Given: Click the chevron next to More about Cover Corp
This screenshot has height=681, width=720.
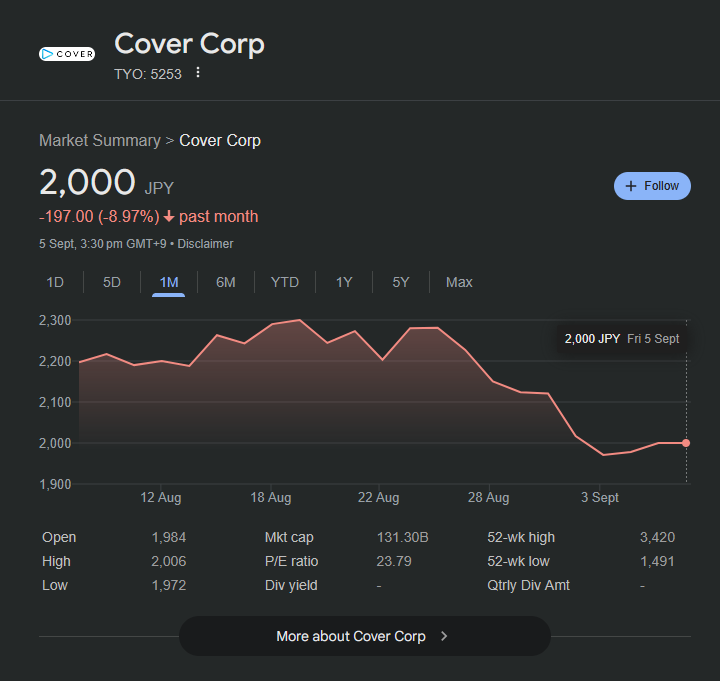Looking at the screenshot, I should 444,636.
